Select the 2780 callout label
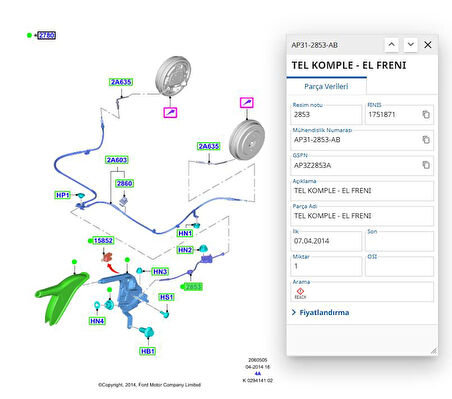The height and width of the screenshot is (399, 452). click(x=47, y=35)
